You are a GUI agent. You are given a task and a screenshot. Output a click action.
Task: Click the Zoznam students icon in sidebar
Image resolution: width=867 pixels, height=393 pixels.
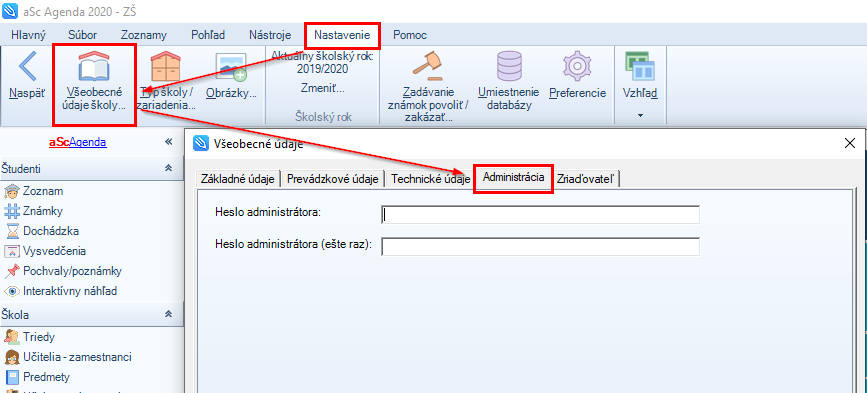[x=12, y=191]
